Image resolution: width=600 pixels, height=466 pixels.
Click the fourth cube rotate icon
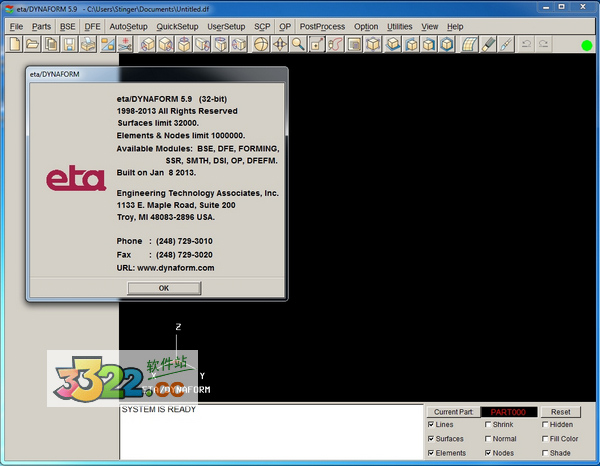tap(202, 44)
